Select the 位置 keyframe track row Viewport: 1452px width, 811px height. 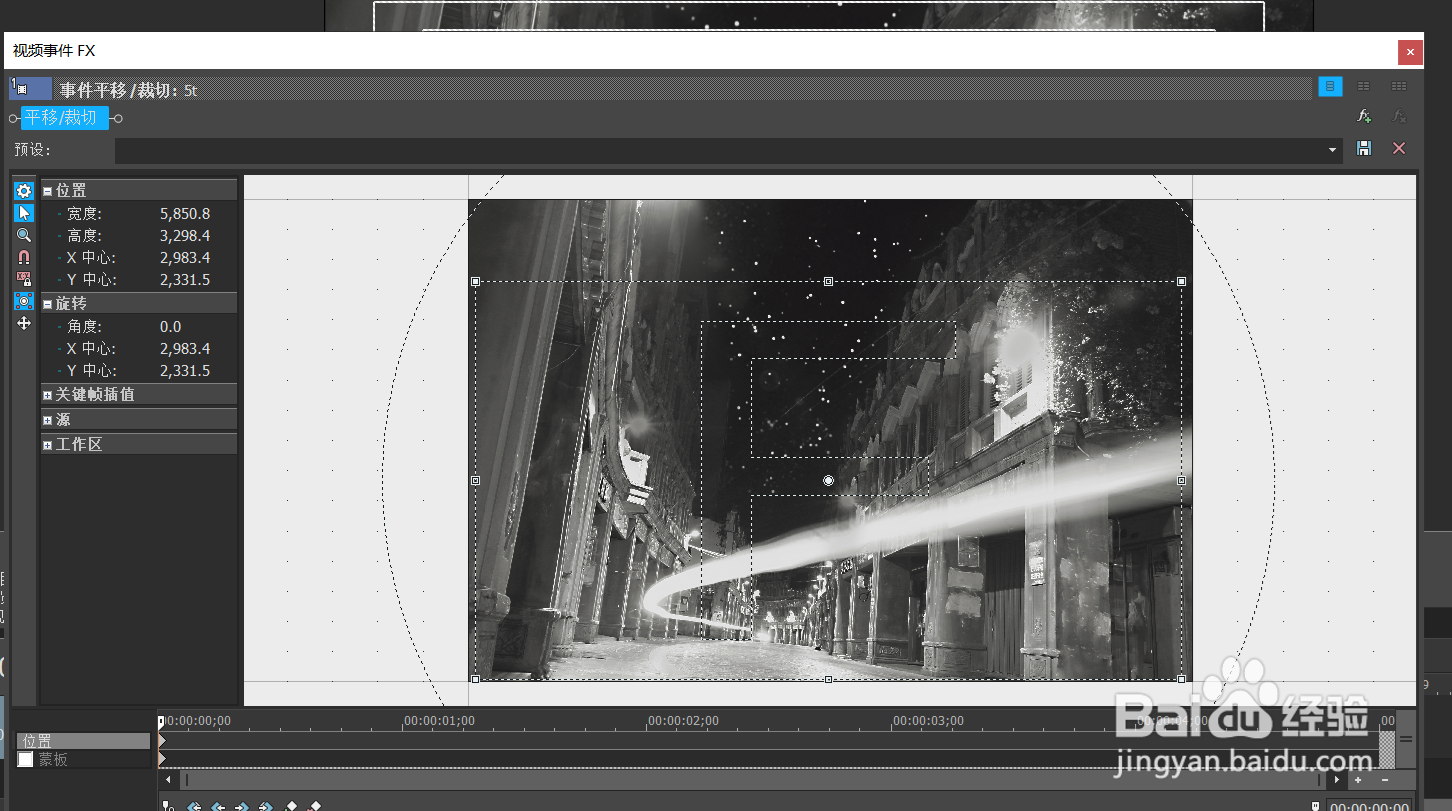point(83,741)
